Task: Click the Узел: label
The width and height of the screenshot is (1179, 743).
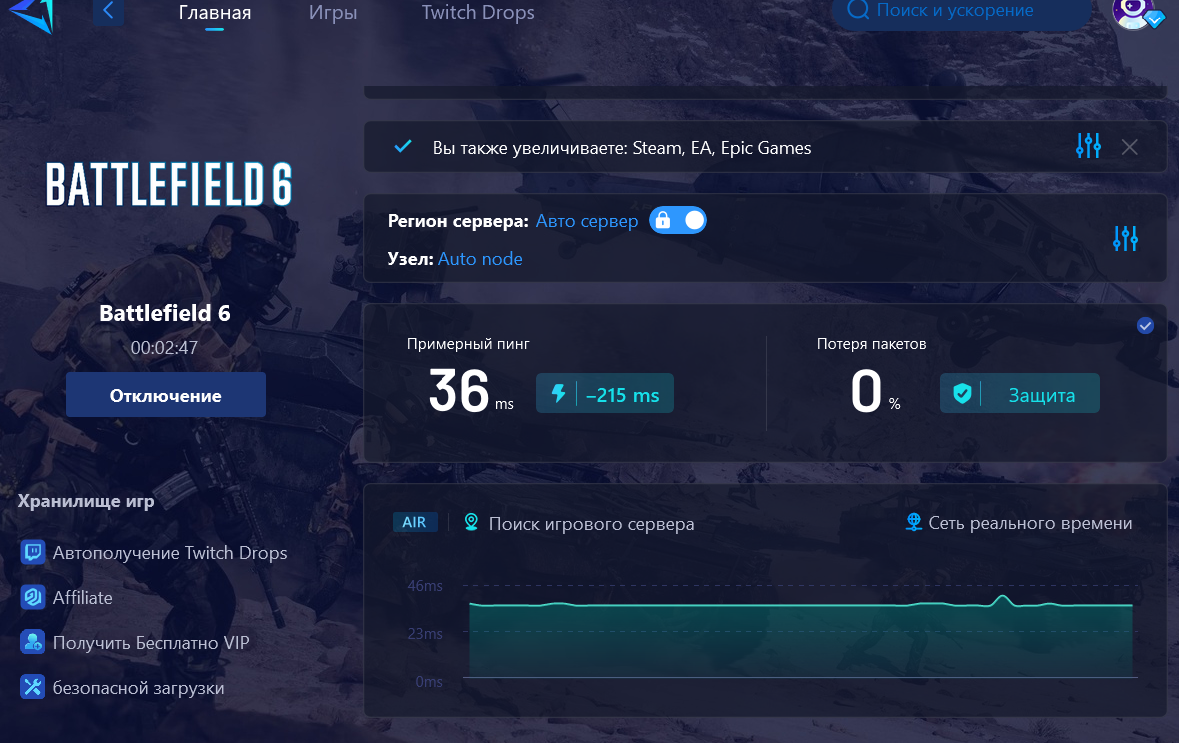Action: pos(410,259)
